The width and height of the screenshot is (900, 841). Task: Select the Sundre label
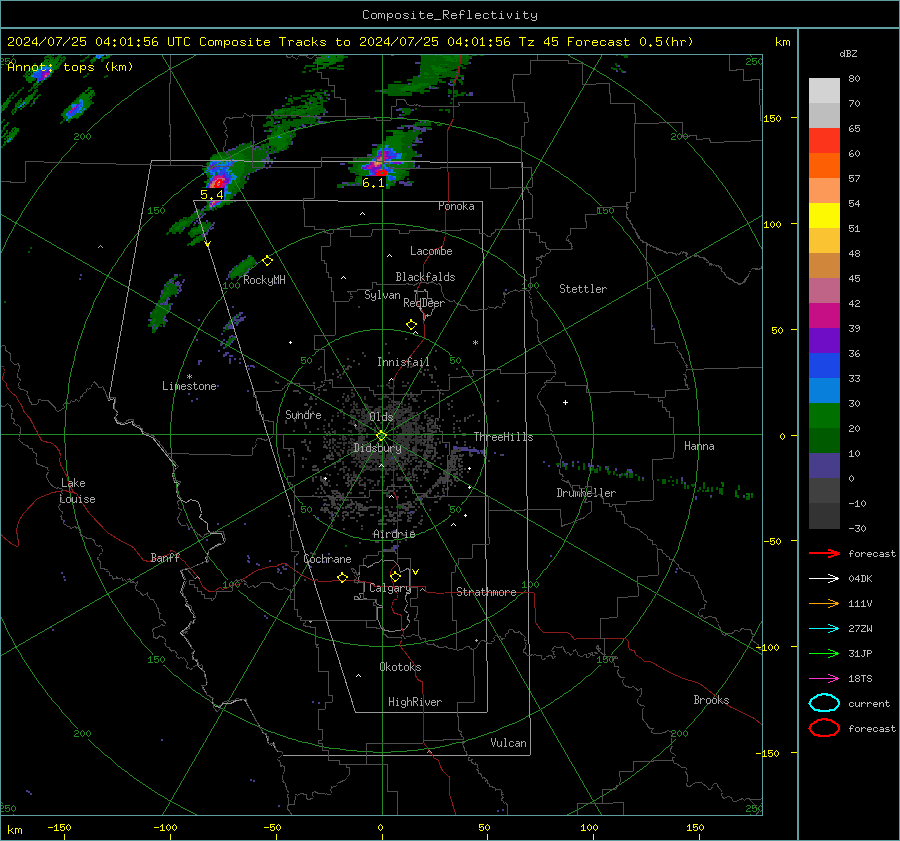click(303, 414)
